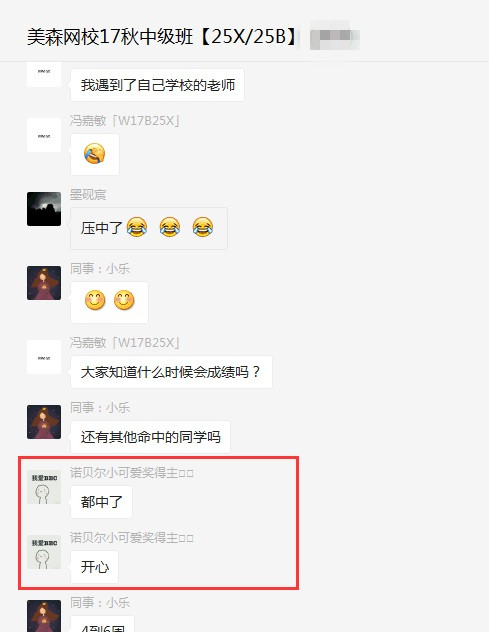Click the dark night-sky avatar of 墨砚宸
Image resolution: width=489 pixels, height=632 pixels.
44,209
